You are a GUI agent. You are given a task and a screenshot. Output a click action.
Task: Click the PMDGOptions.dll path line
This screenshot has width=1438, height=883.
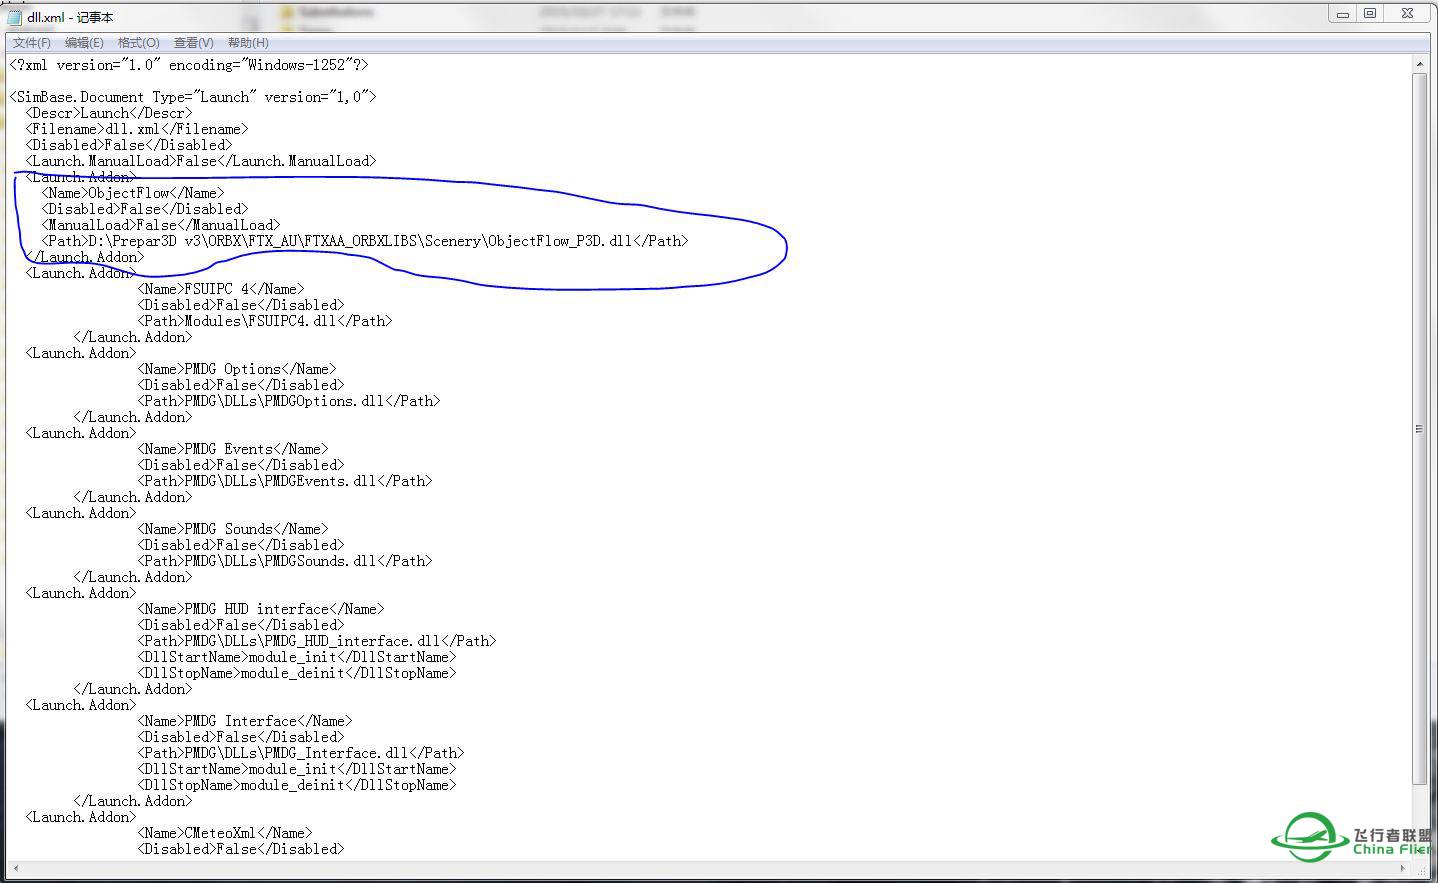point(289,401)
